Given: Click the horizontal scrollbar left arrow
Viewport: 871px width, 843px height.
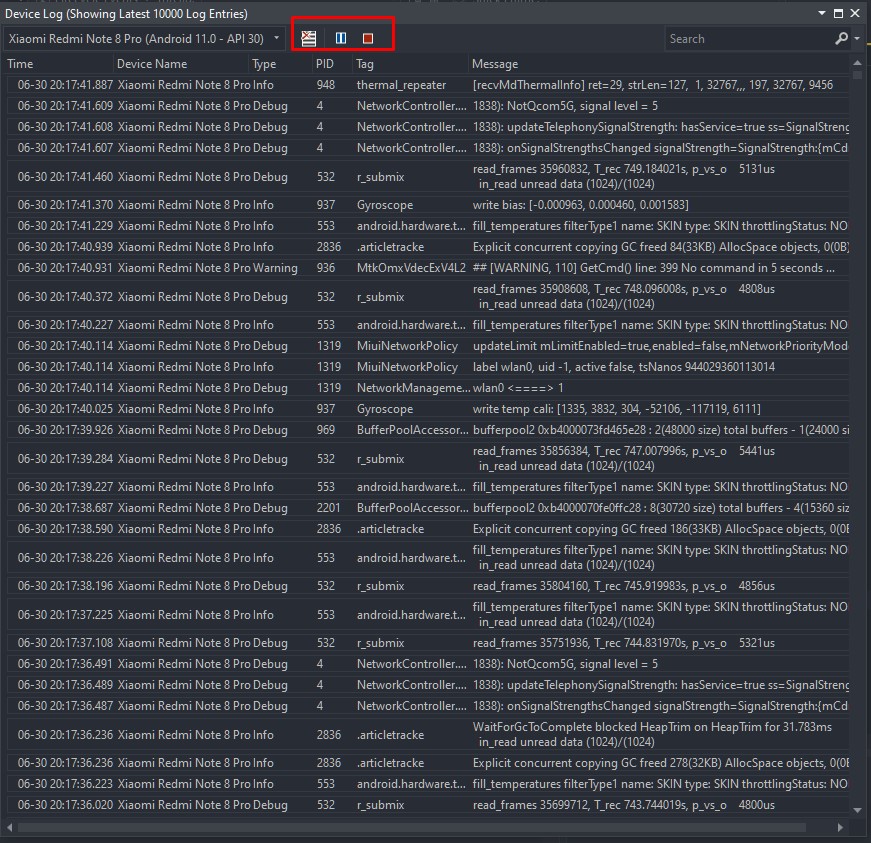Looking at the screenshot, I should coord(9,827).
